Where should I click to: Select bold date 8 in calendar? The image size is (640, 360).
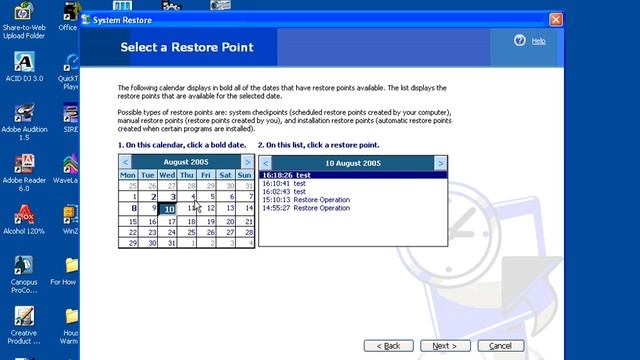click(129, 209)
